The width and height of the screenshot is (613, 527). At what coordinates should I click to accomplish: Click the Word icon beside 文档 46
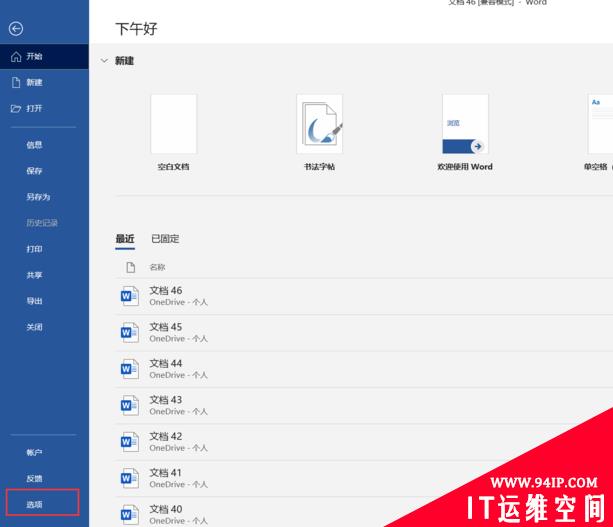point(129,296)
